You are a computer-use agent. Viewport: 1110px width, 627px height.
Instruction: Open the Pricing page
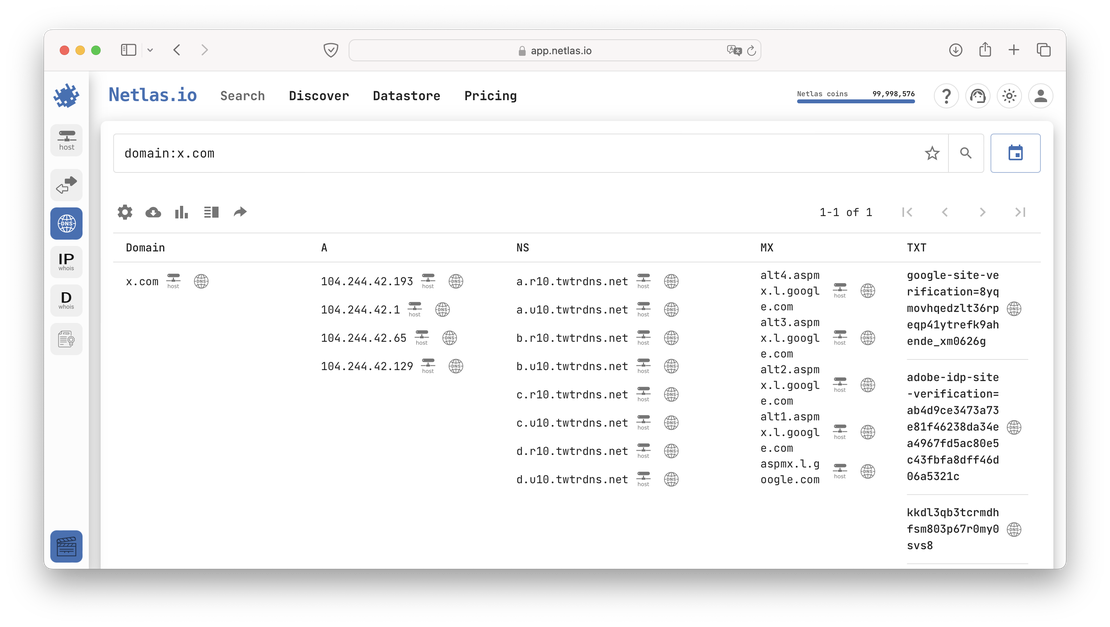point(490,96)
